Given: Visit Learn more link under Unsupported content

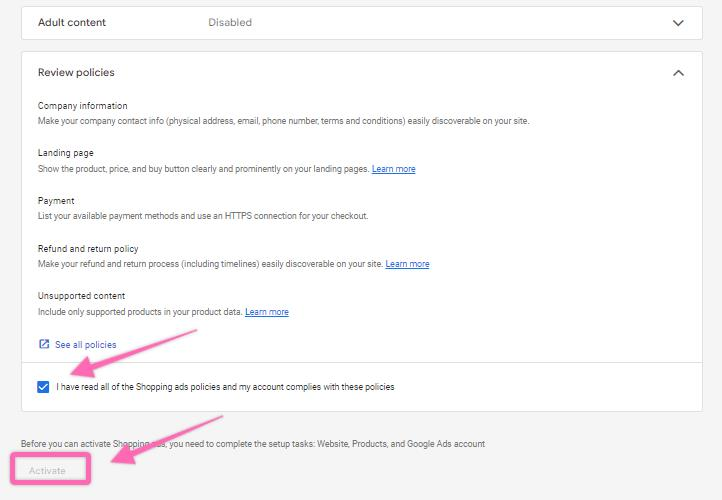Looking at the screenshot, I should click(x=267, y=312).
